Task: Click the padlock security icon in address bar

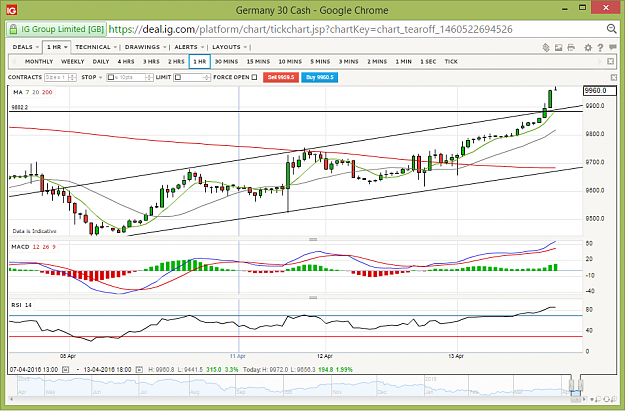Action: tap(14, 30)
